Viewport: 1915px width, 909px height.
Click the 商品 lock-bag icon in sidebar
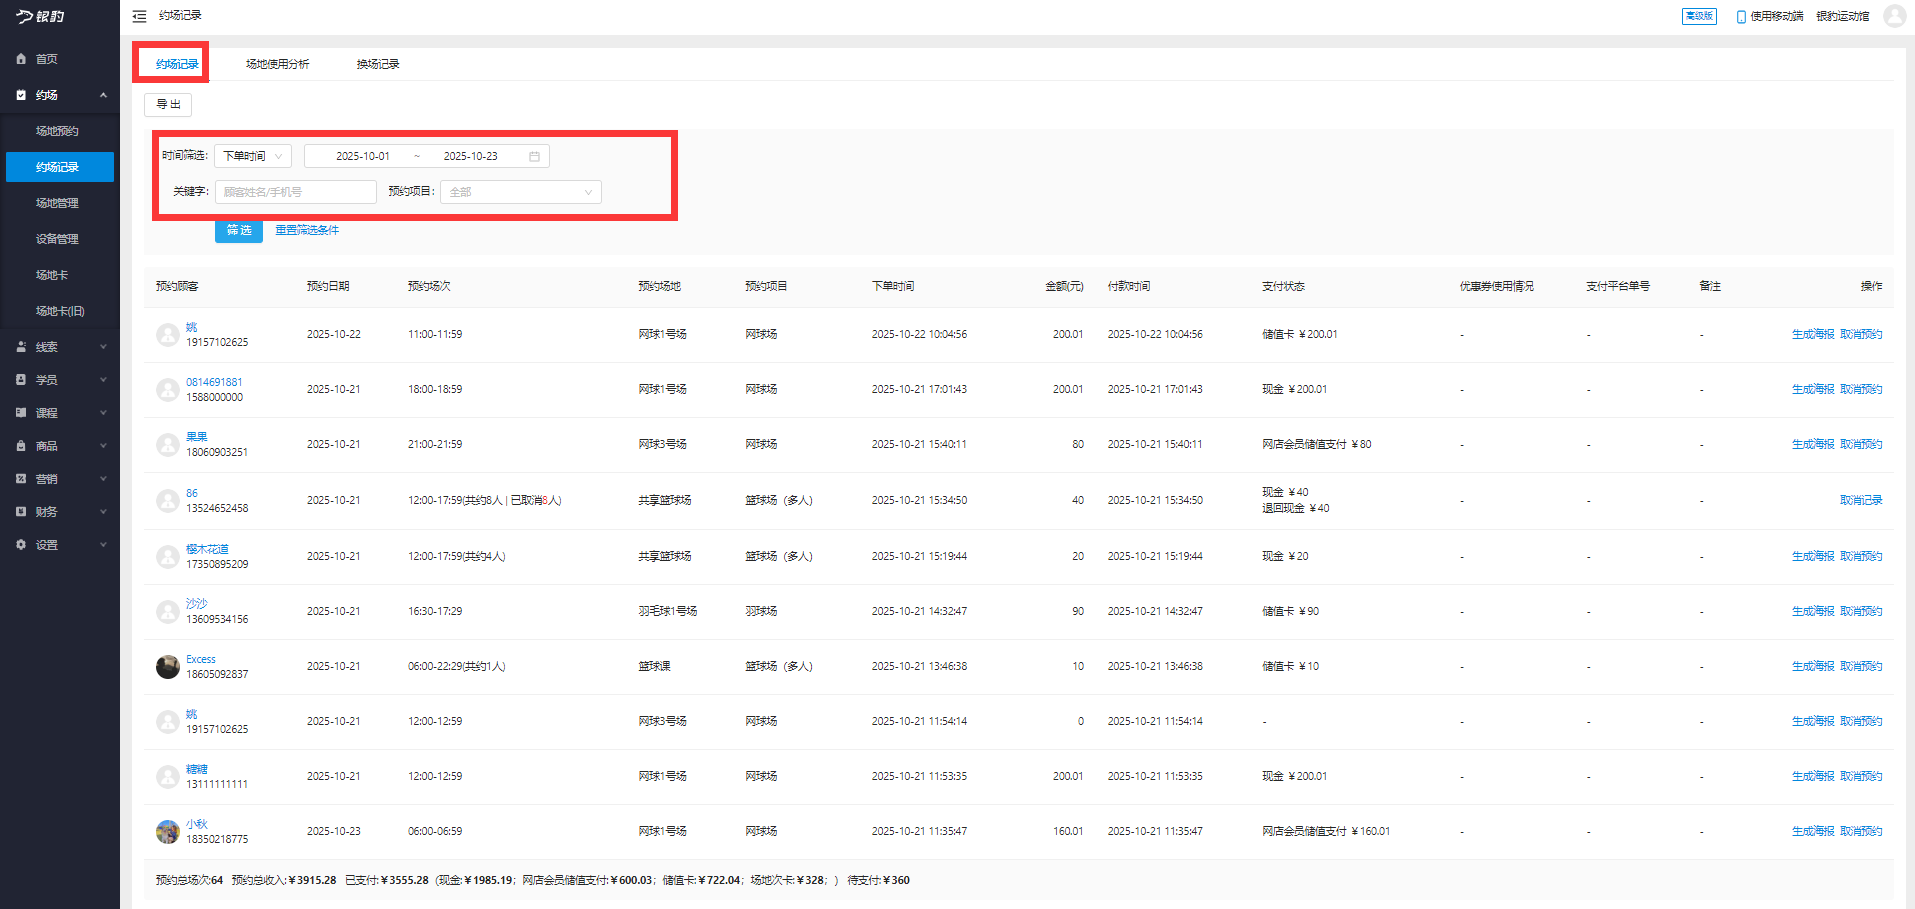pyautogui.click(x=21, y=446)
